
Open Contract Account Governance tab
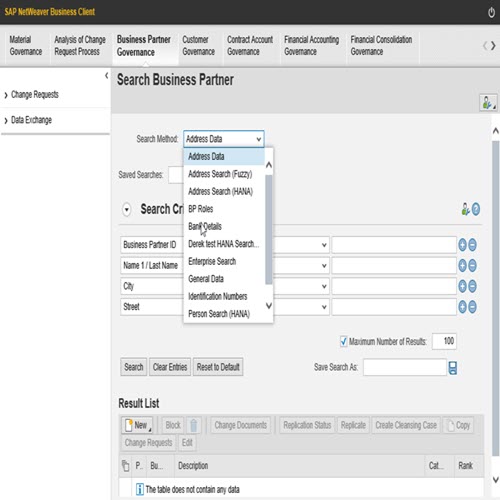click(250, 46)
